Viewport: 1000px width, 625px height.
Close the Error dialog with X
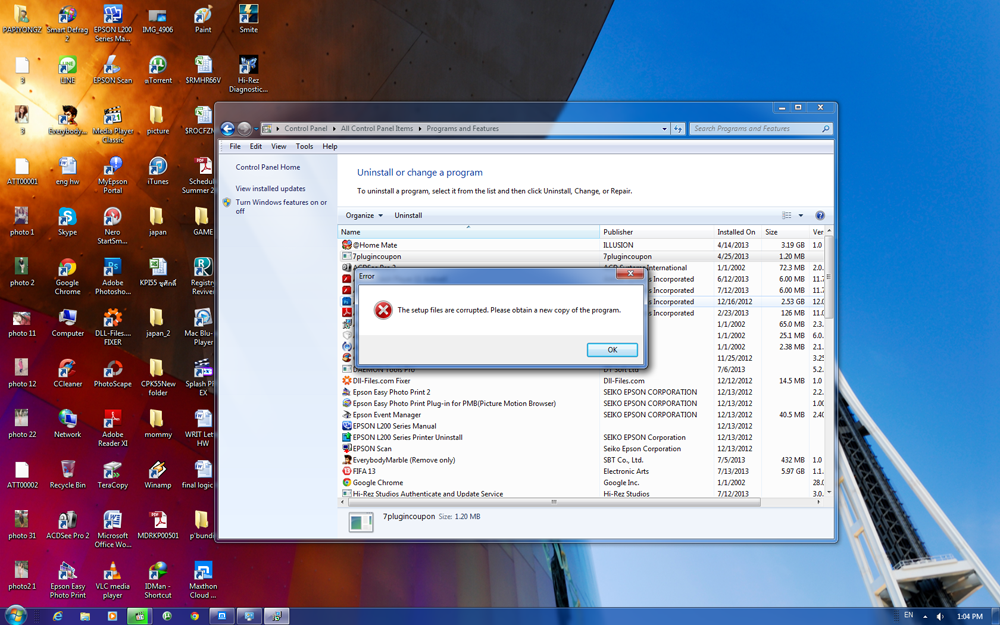(629, 274)
